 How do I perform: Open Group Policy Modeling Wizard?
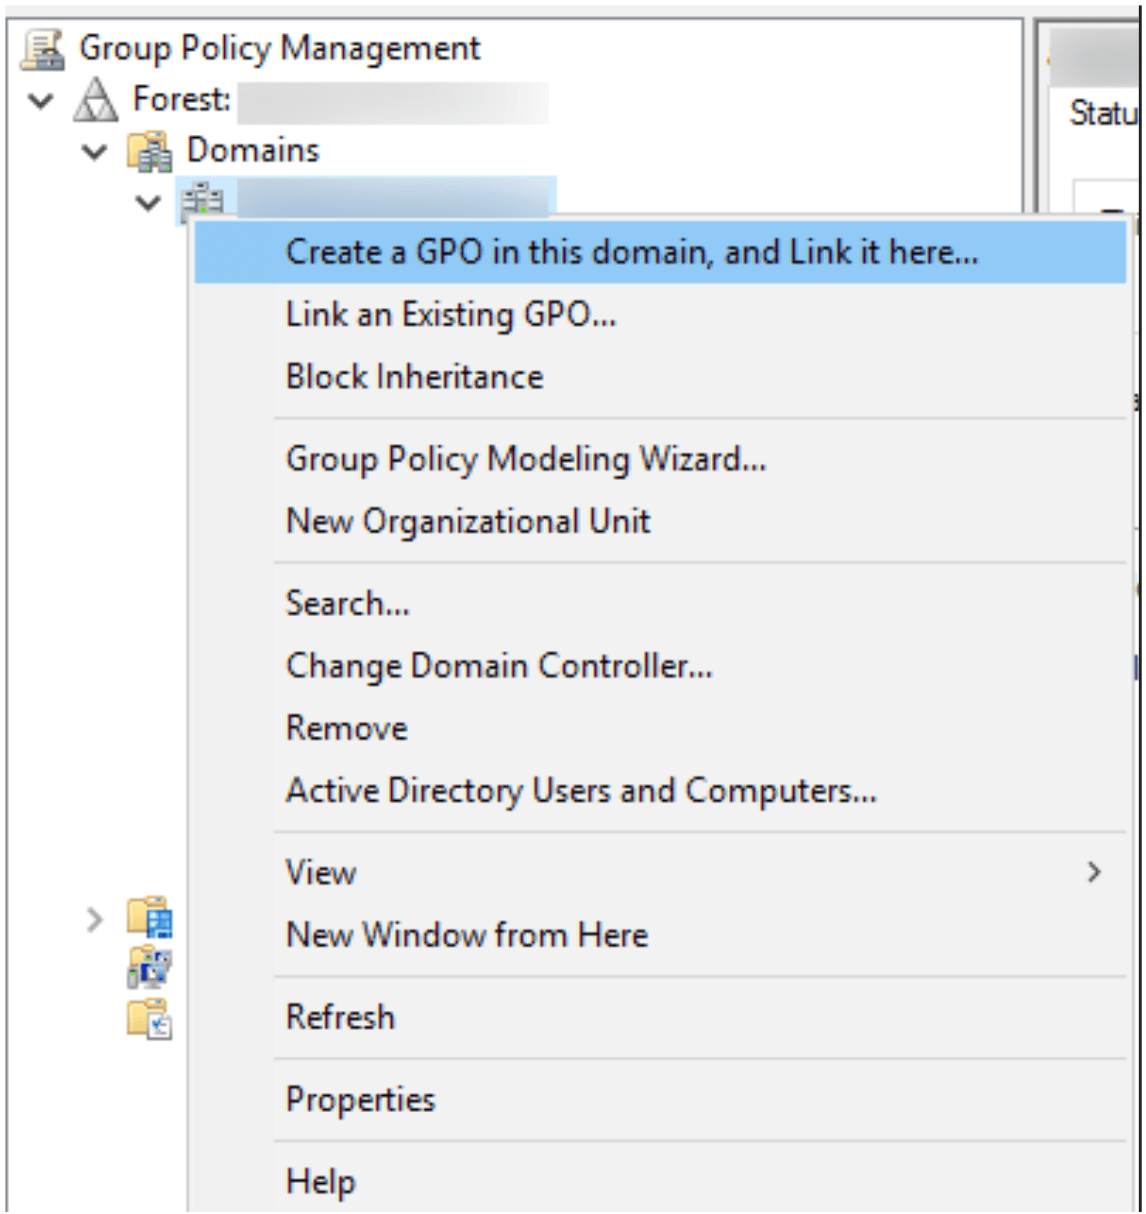coord(660,459)
